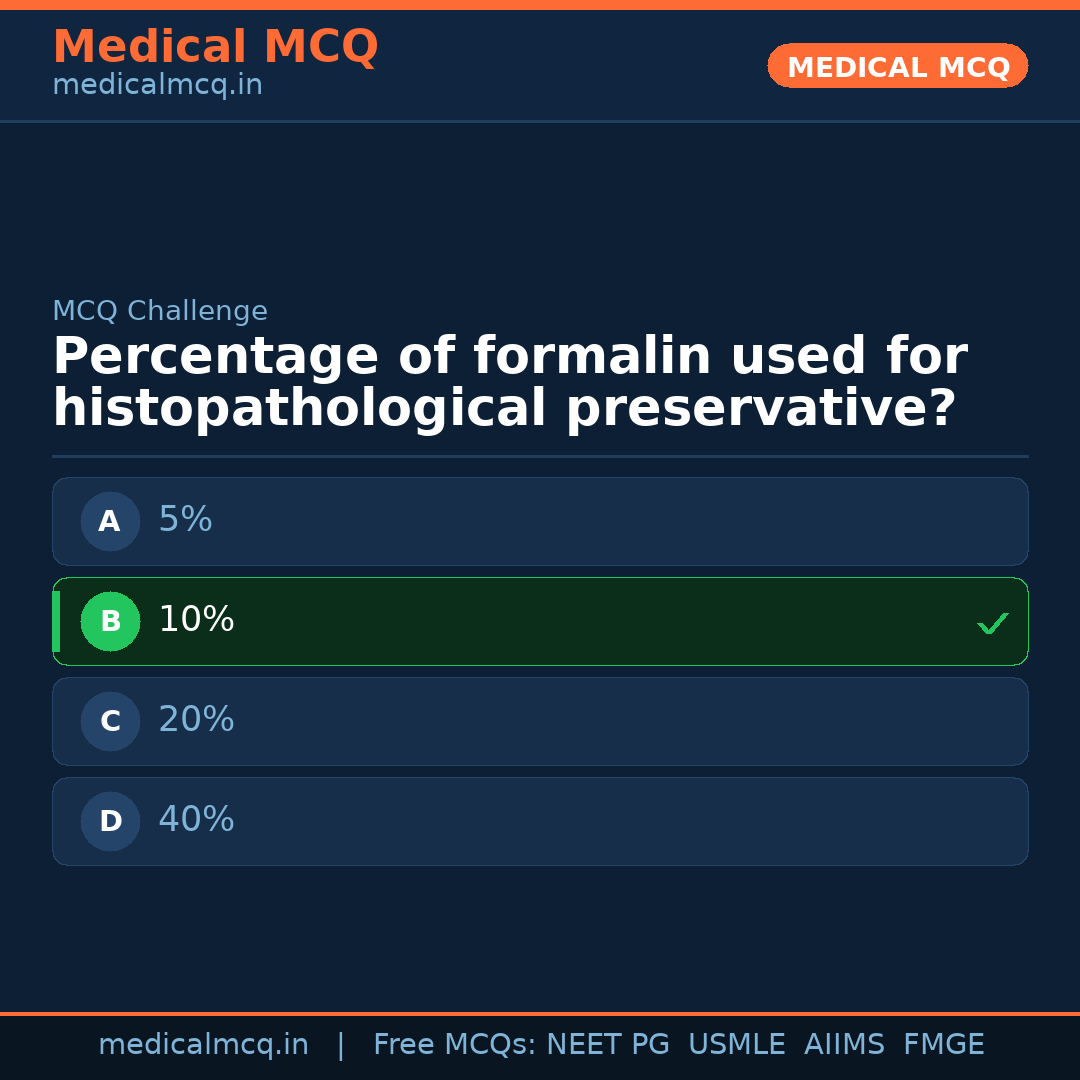Click the formalin percentage question text

(x=510, y=383)
